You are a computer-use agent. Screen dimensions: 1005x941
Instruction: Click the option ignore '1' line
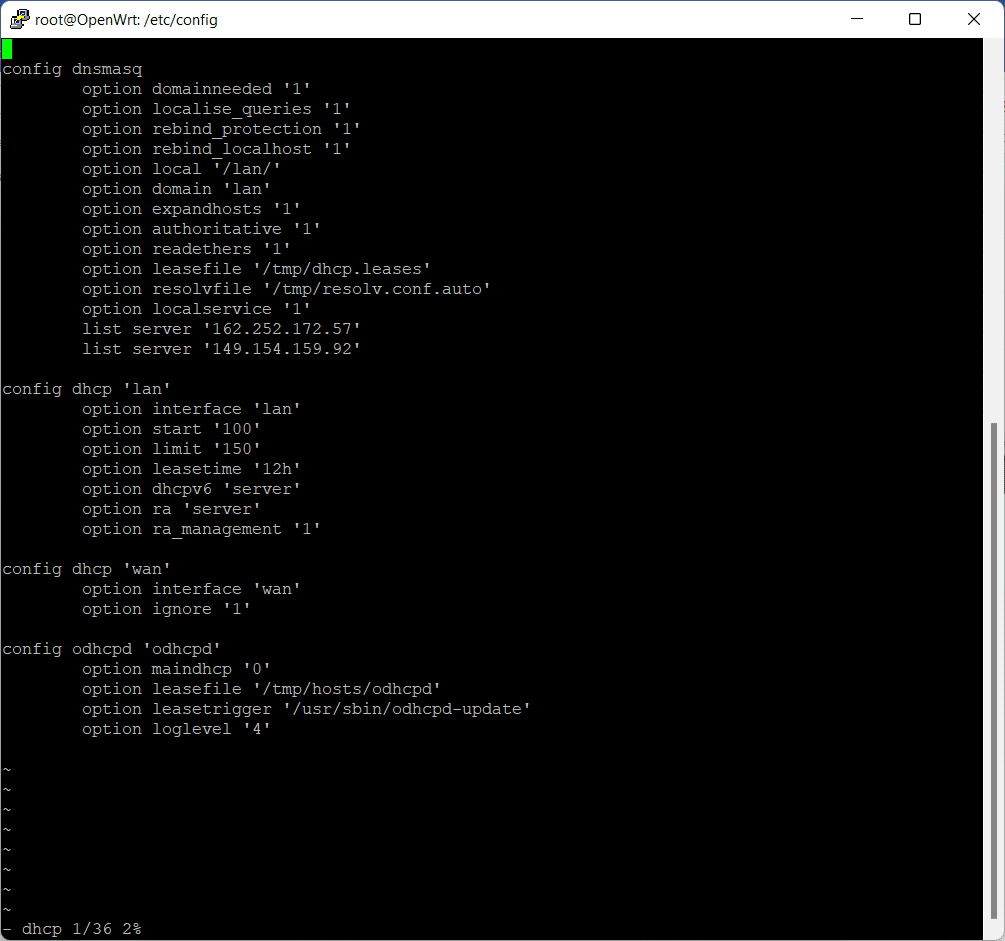166,609
